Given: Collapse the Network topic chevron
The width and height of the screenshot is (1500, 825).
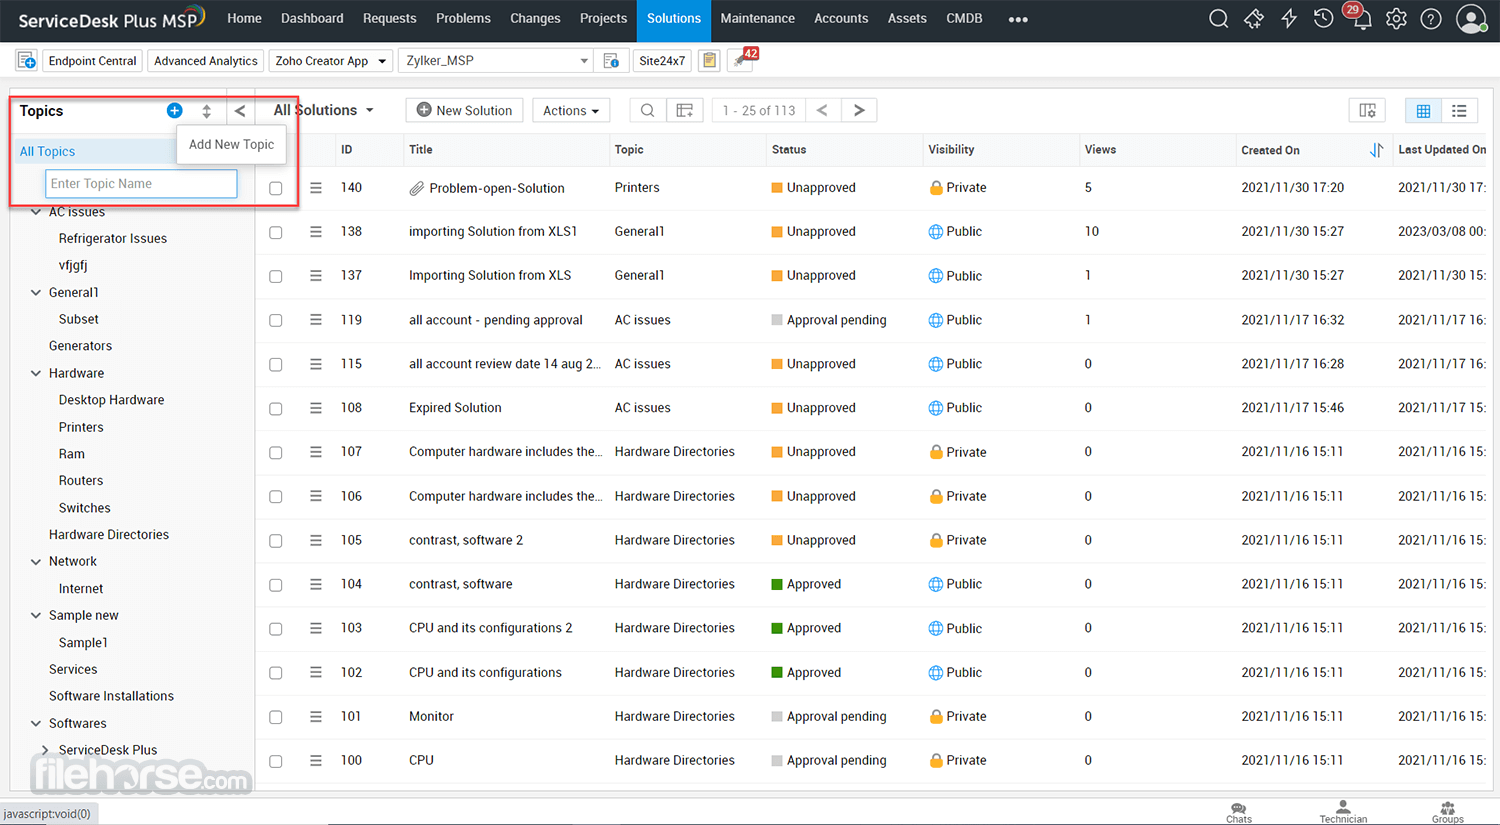Looking at the screenshot, I should [36, 561].
